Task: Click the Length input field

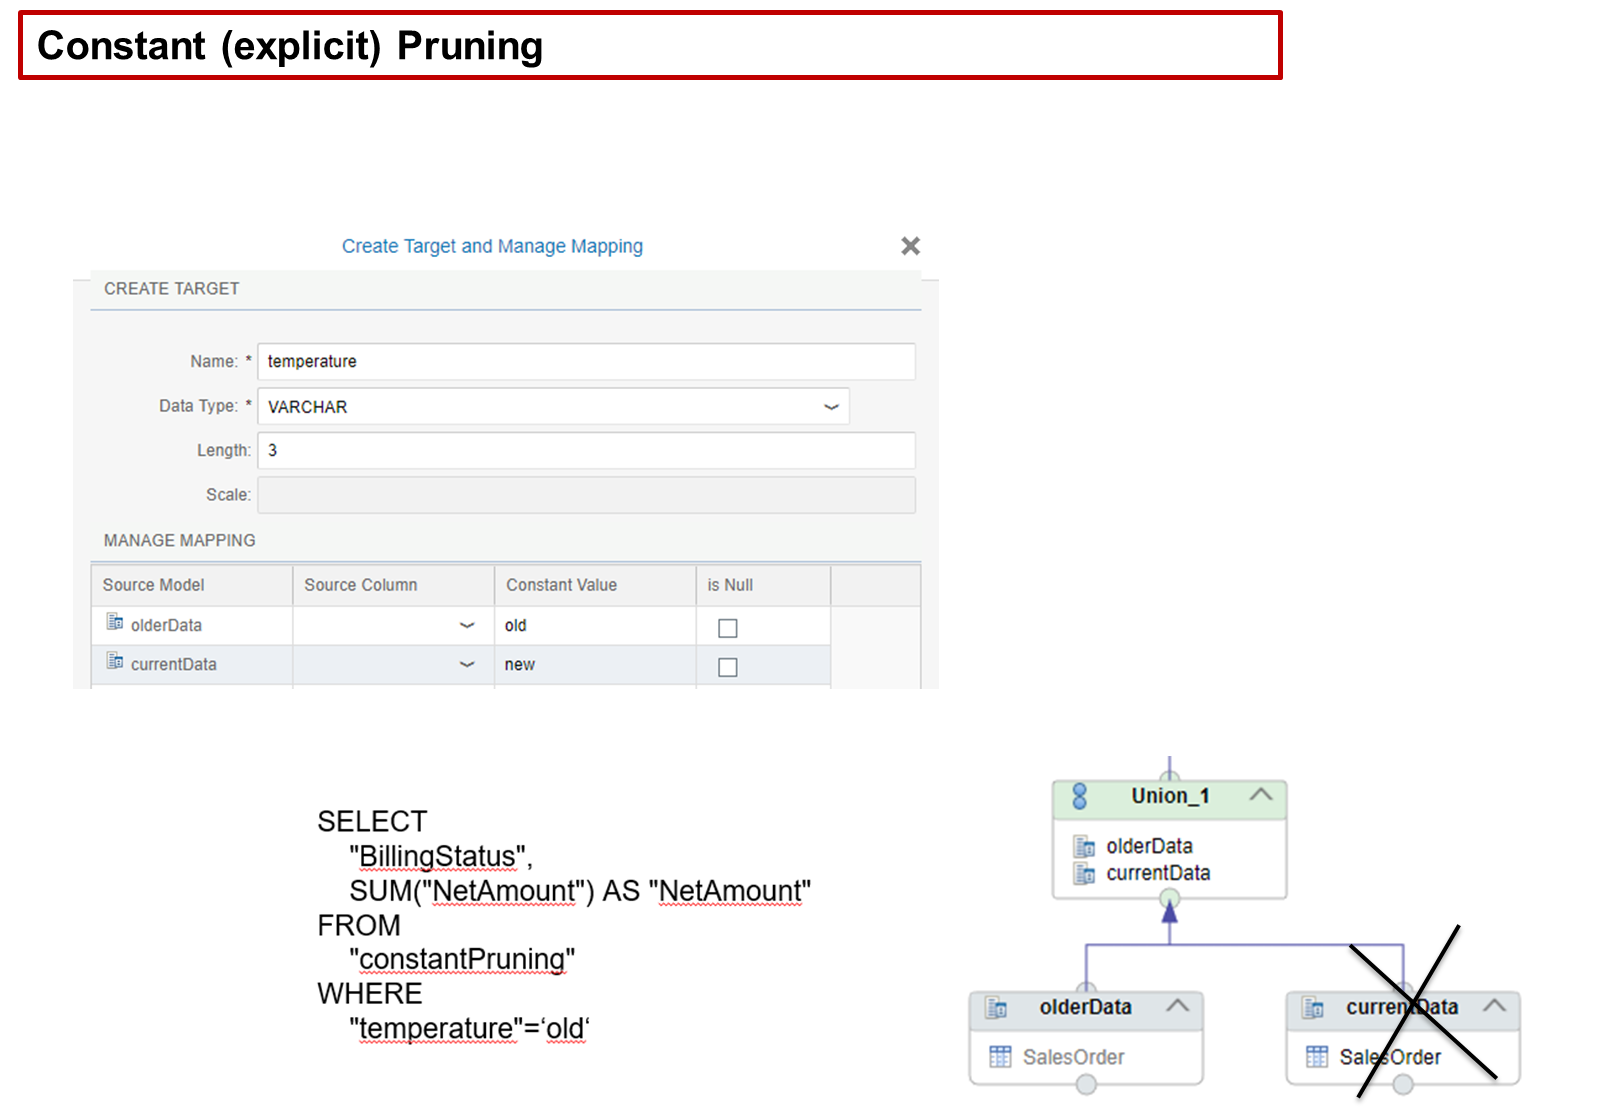Action: point(586,451)
